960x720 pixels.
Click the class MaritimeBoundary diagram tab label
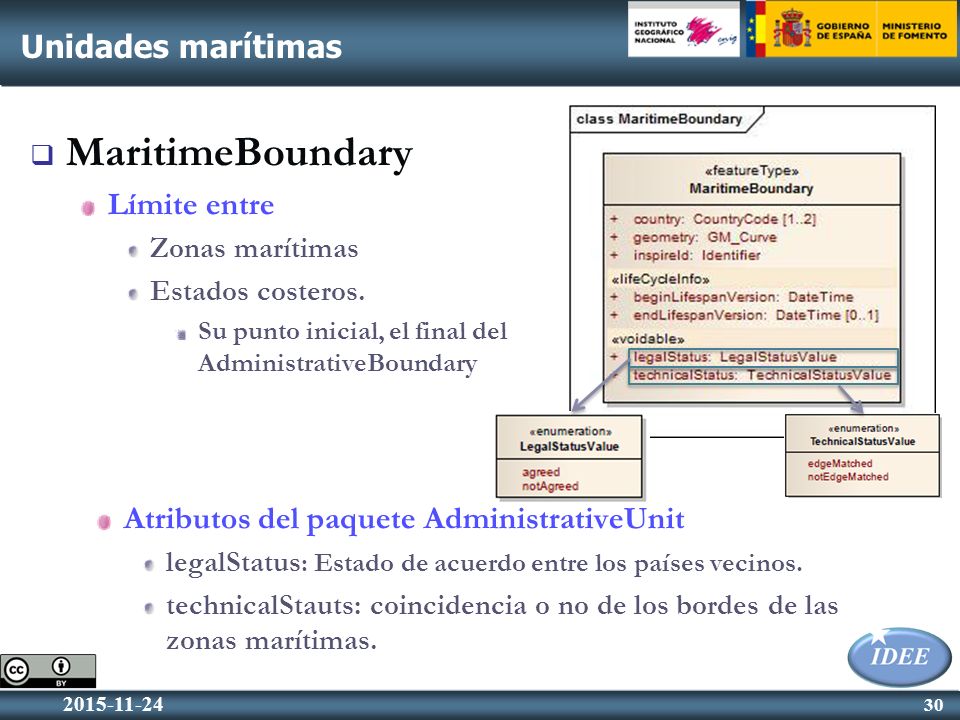pos(659,119)
